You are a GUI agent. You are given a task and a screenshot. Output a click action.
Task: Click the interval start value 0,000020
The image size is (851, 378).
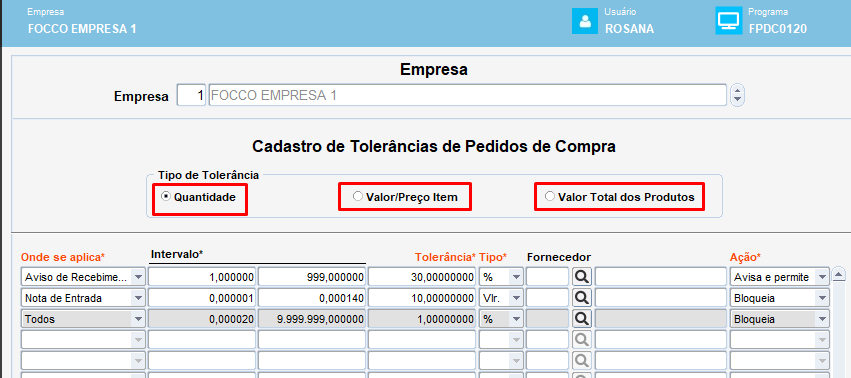tap(202, 319)
